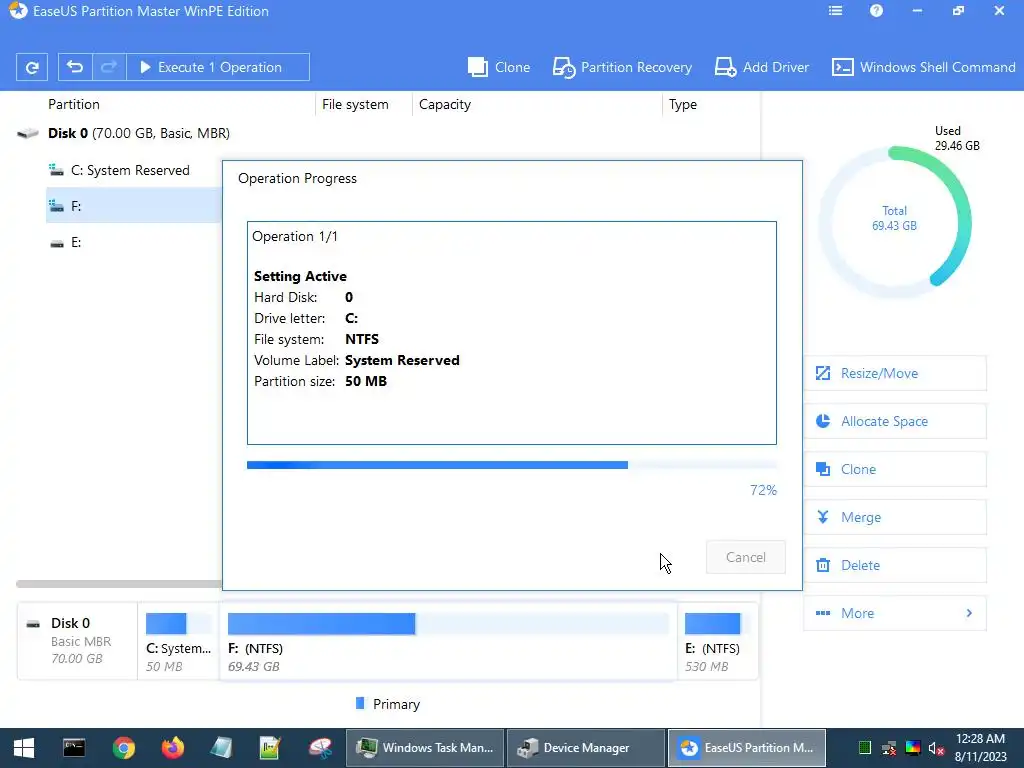Click the colorful display tray icon
This screenshot has width=1024, height=768.
[912, 748]
